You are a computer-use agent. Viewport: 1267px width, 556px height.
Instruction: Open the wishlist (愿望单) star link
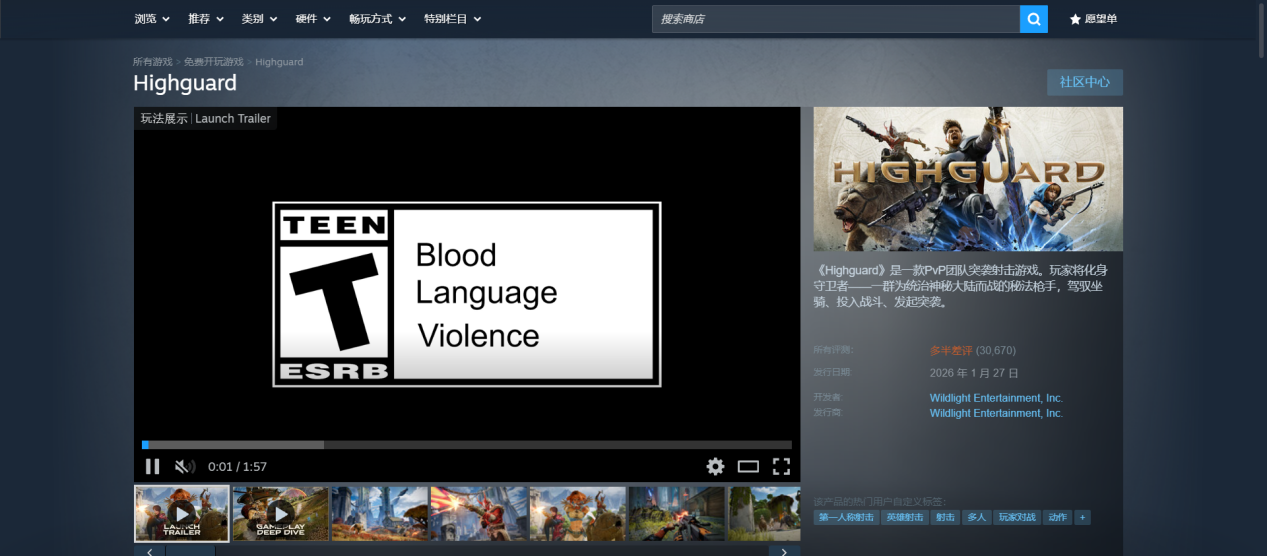1093,19
